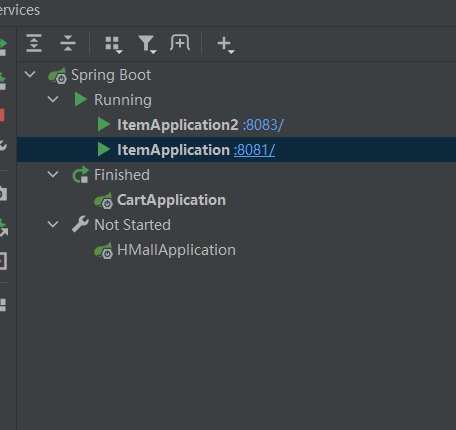Click the Spring Boot leaf icon
456x430 pixels.
click(57, 75)
